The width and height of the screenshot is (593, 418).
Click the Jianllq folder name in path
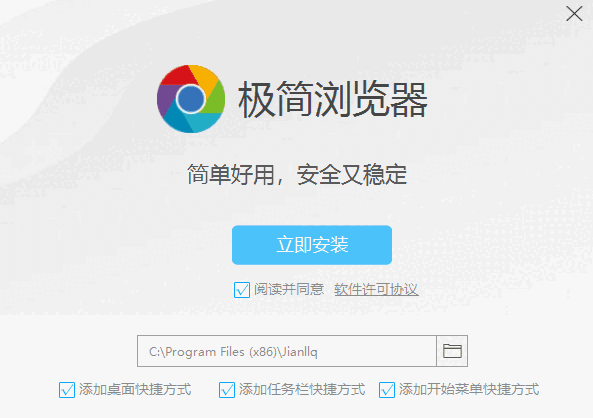point(299,352)
